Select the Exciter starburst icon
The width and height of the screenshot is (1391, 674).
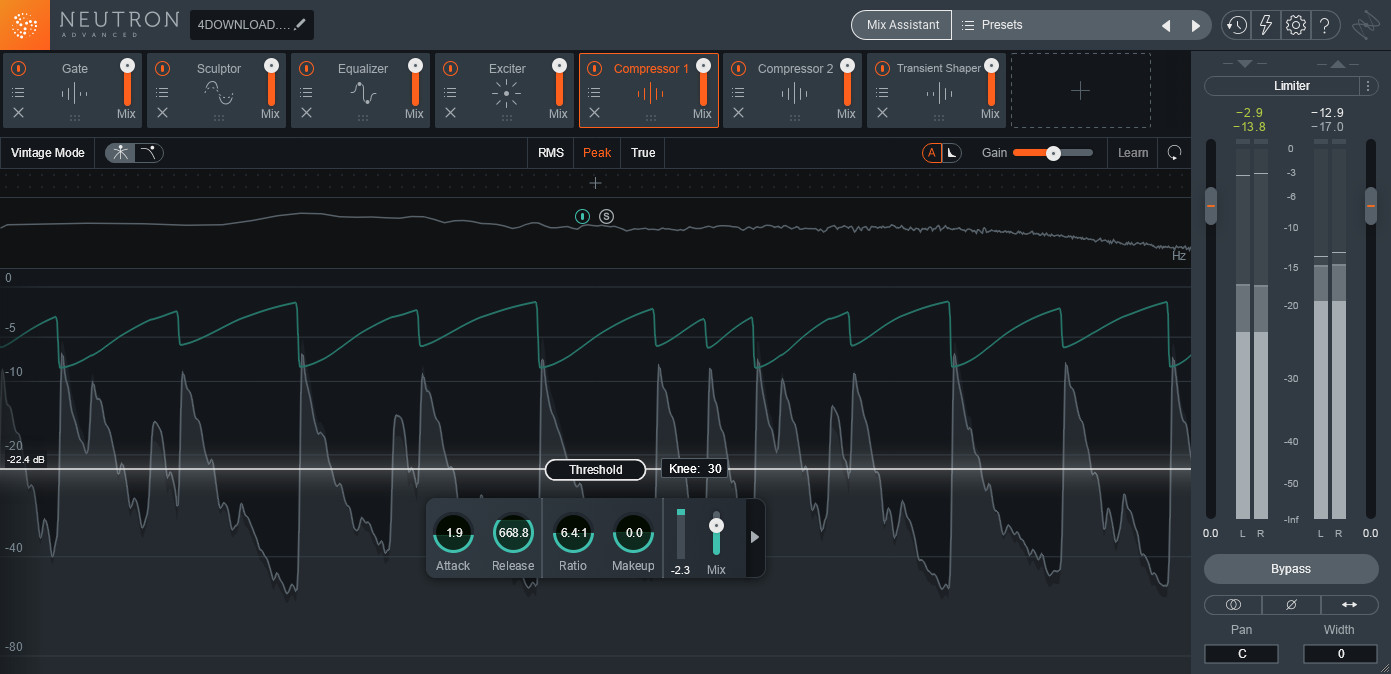click(506, 94)
